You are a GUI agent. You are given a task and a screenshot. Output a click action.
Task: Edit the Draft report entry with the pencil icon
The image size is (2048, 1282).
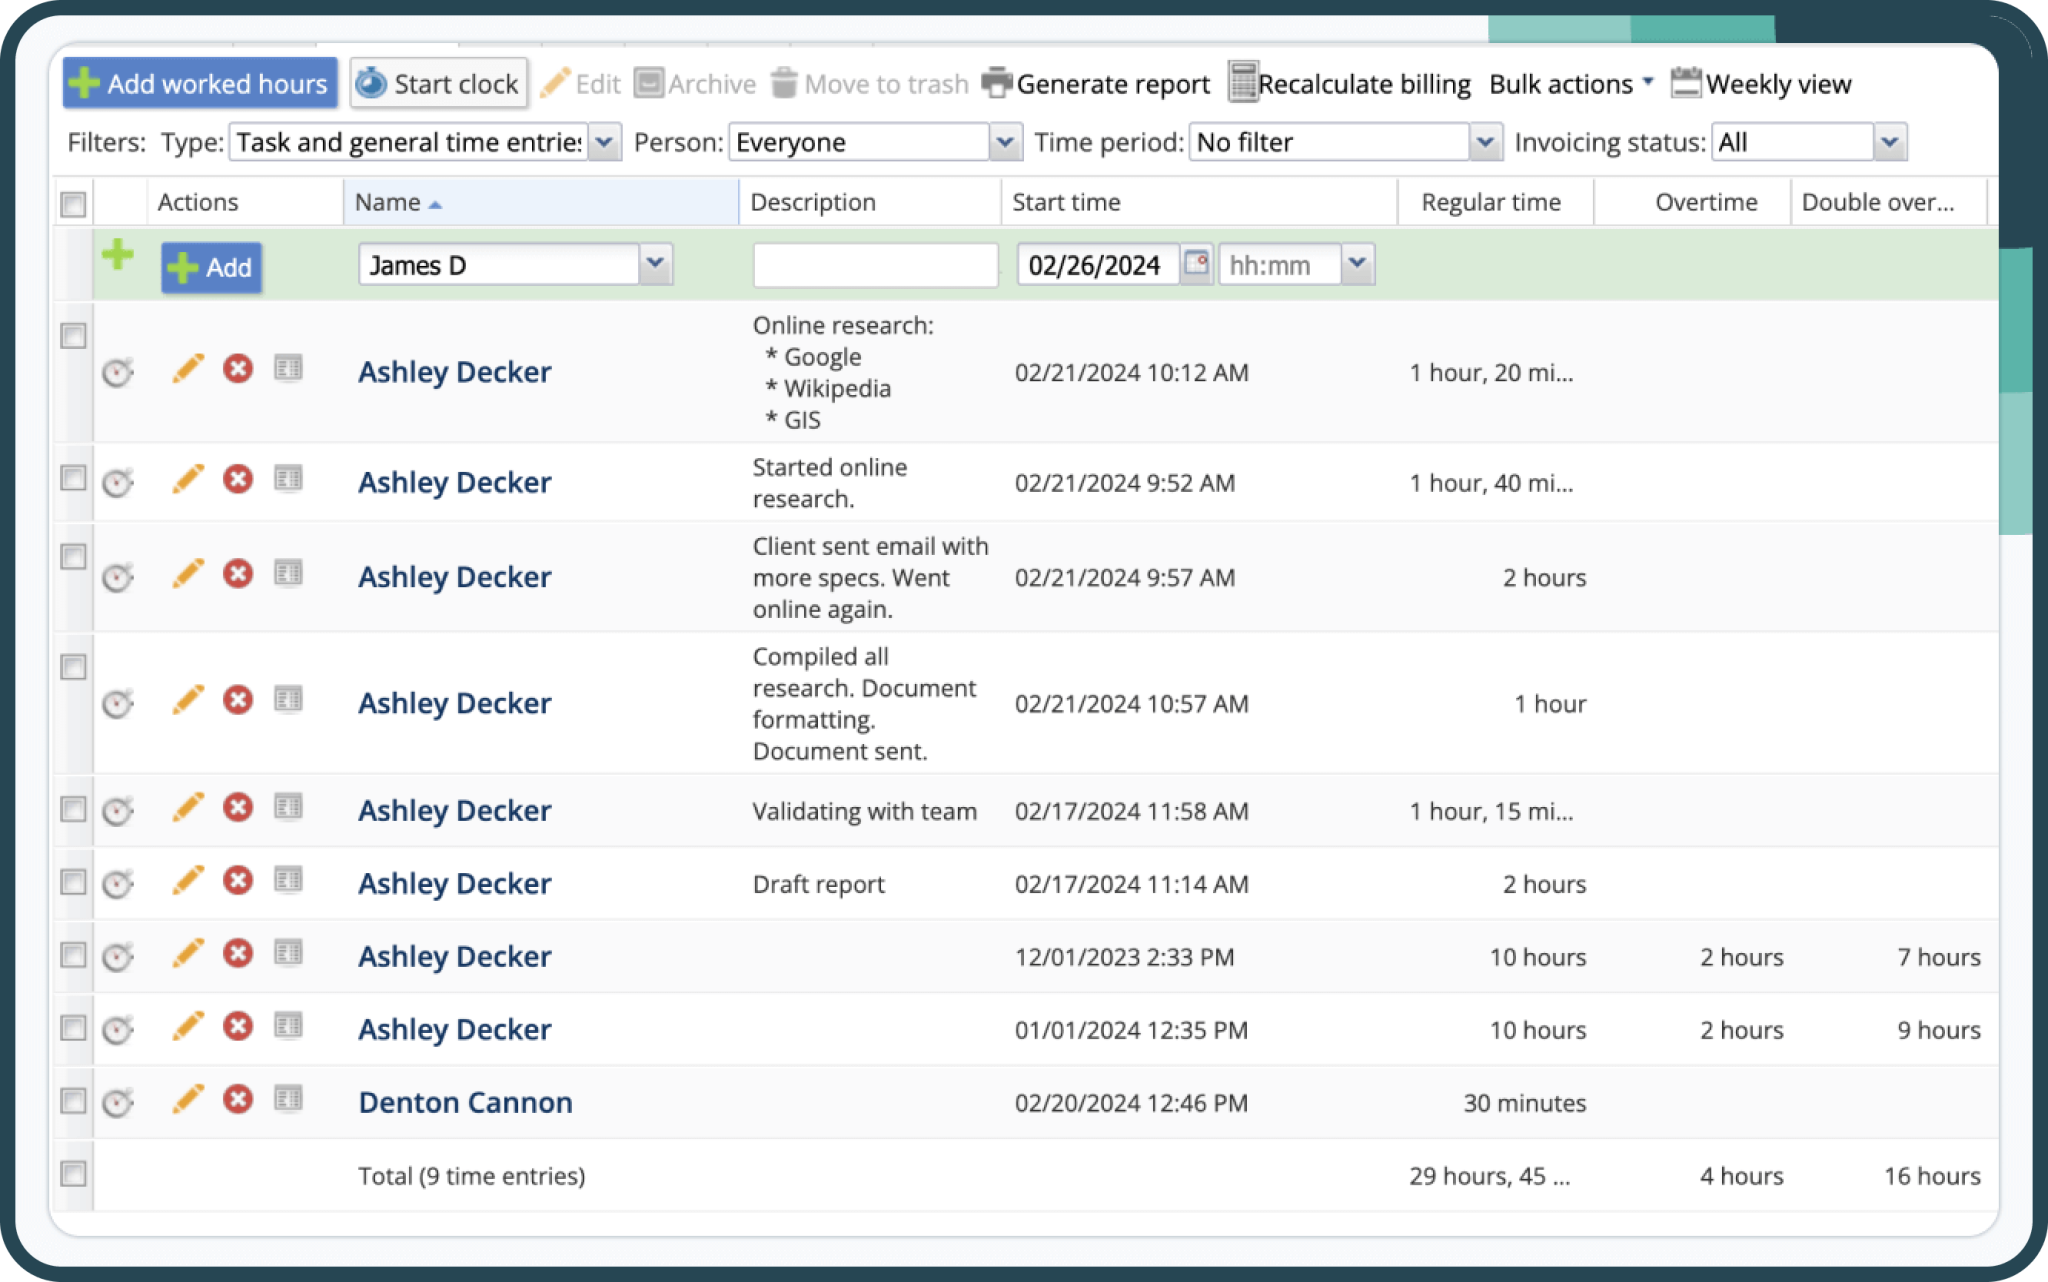coord(188,880)
